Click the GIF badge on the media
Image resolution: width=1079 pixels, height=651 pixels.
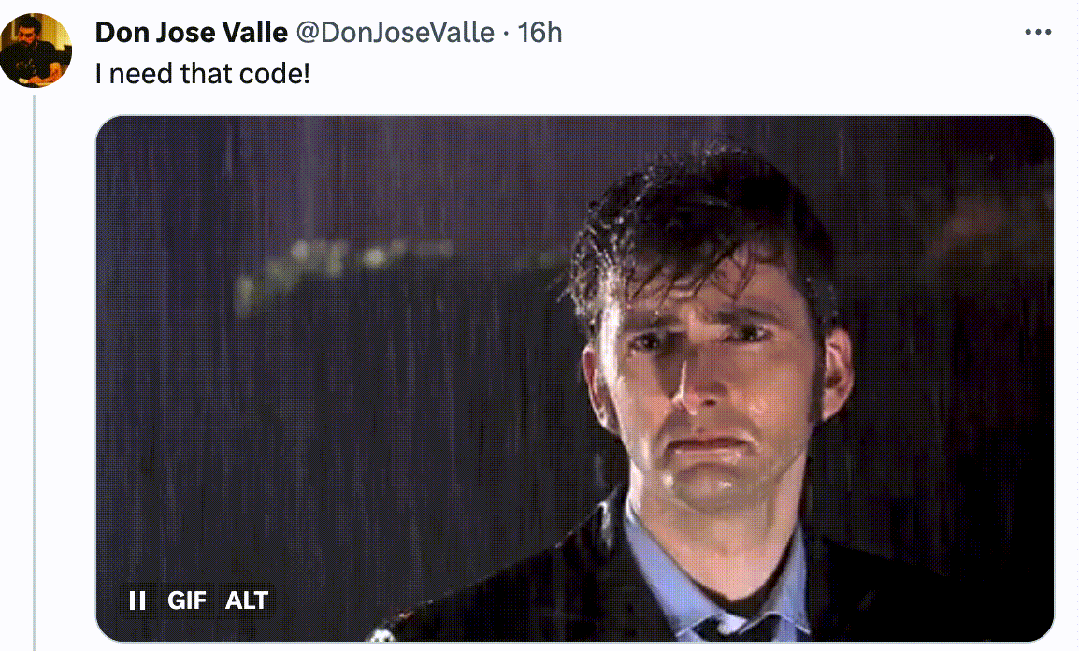click(x=186, y=601)
